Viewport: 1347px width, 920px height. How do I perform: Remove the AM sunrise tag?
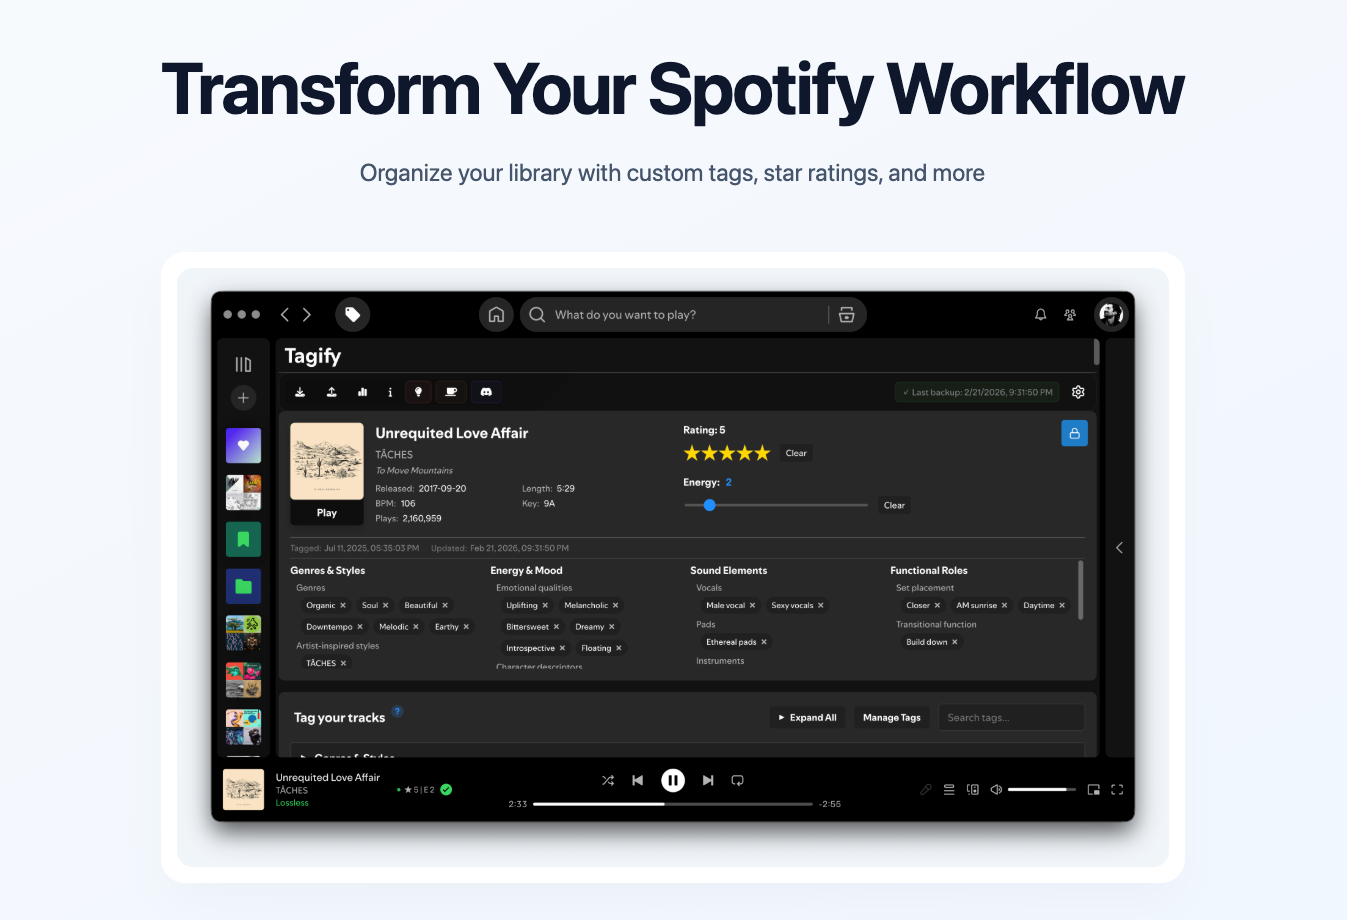point(1004,605)
